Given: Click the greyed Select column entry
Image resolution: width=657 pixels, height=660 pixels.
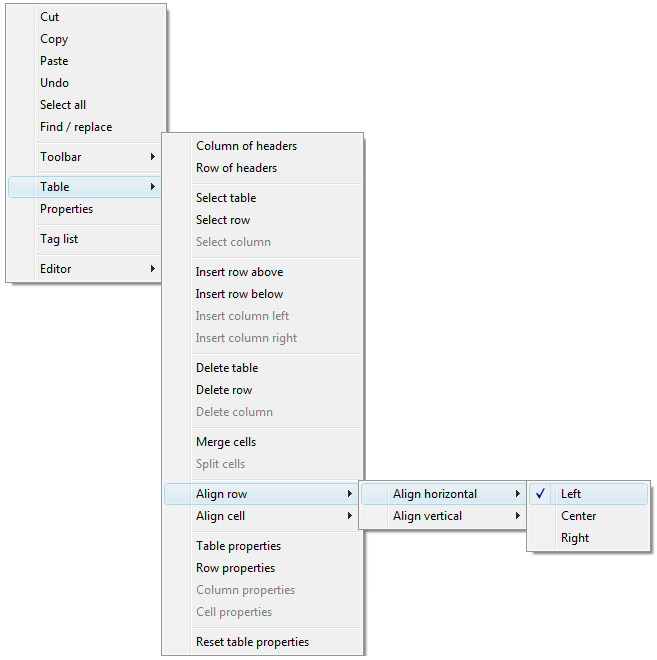Looking at the screenshot, I should click(x=263, y=242).
